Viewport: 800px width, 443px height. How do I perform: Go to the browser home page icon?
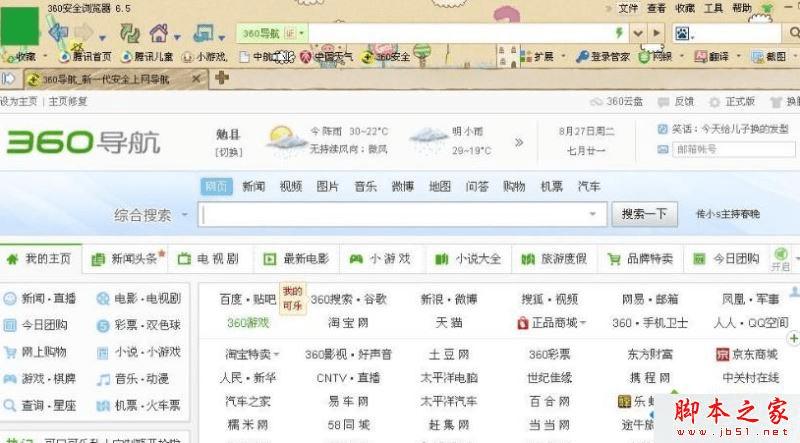pyautogui.click(x=159, y=34)
